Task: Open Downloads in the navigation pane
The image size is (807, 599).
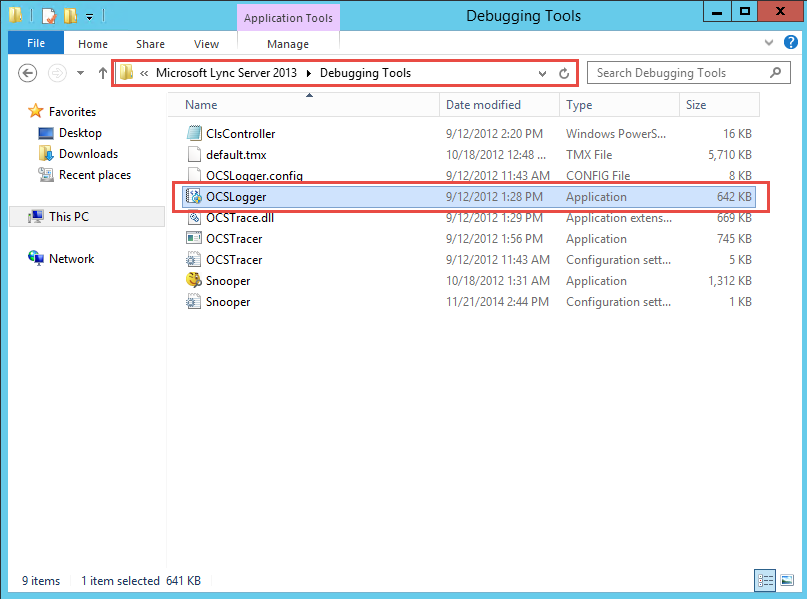Action: point(89,154)
